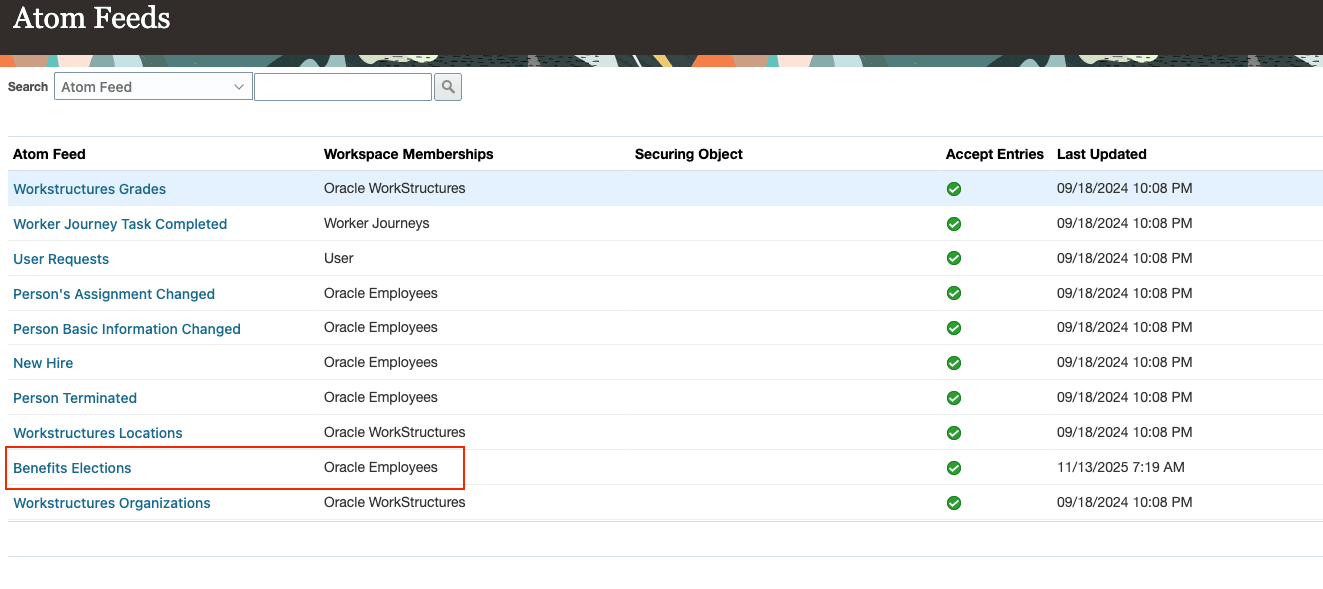Open the Atom Feed search type dropdown
Screen dimensions: 1323x589
click(152, 87)
